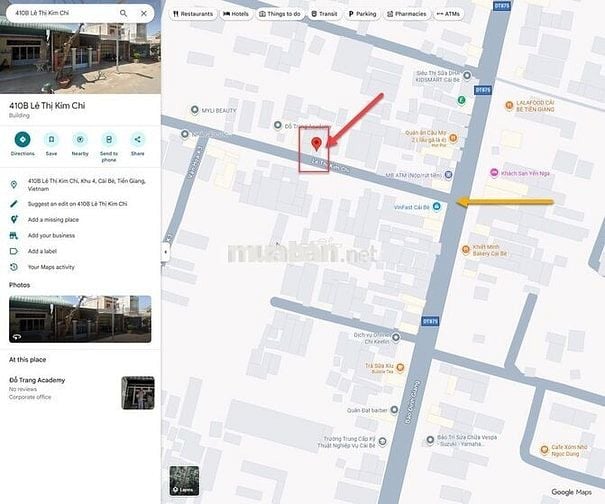Open Nearby search for this location
Image resolution: width=605 pixels, height=504 pixels.
tap(80, 139)
